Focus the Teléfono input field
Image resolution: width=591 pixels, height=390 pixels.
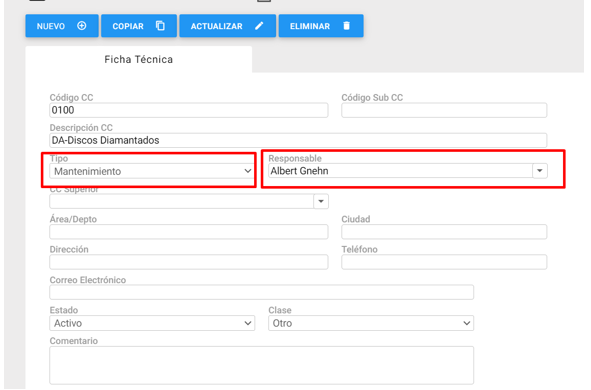coord(444,262)
